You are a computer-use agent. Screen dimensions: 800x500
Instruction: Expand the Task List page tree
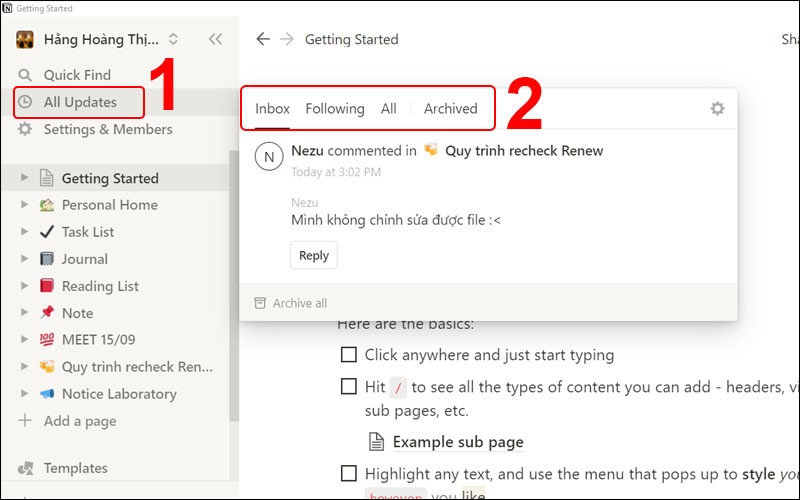pos(23,232)
